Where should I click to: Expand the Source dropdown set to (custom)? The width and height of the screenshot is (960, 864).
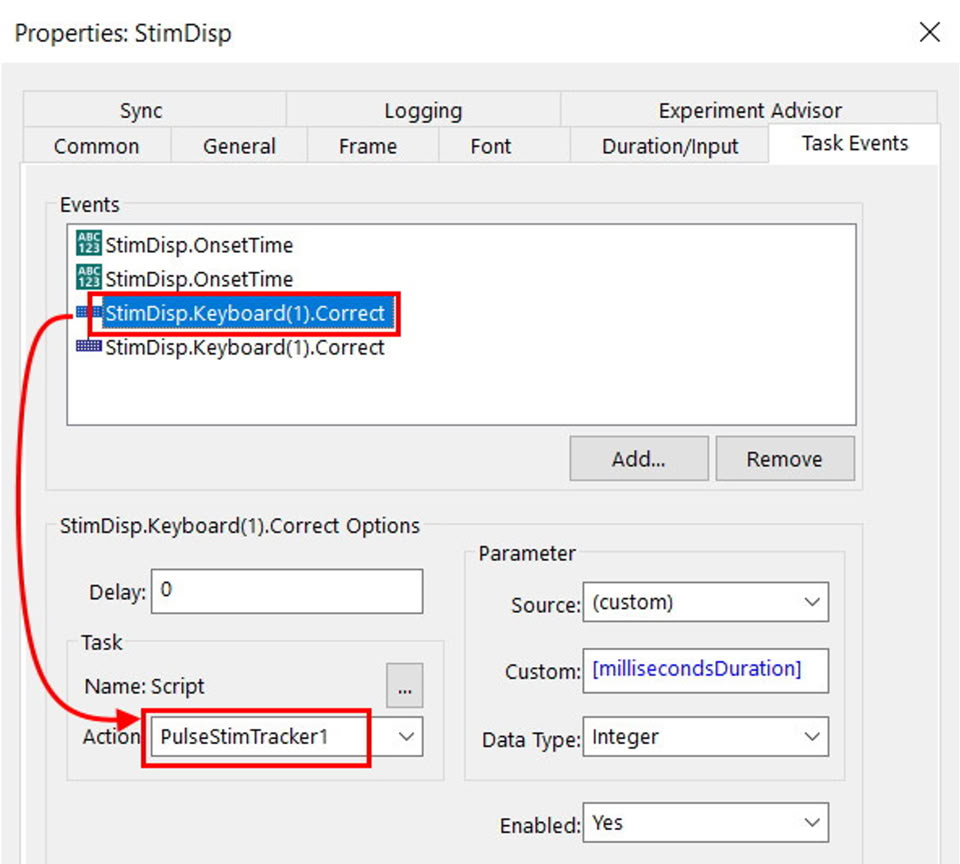coord(705,603)
